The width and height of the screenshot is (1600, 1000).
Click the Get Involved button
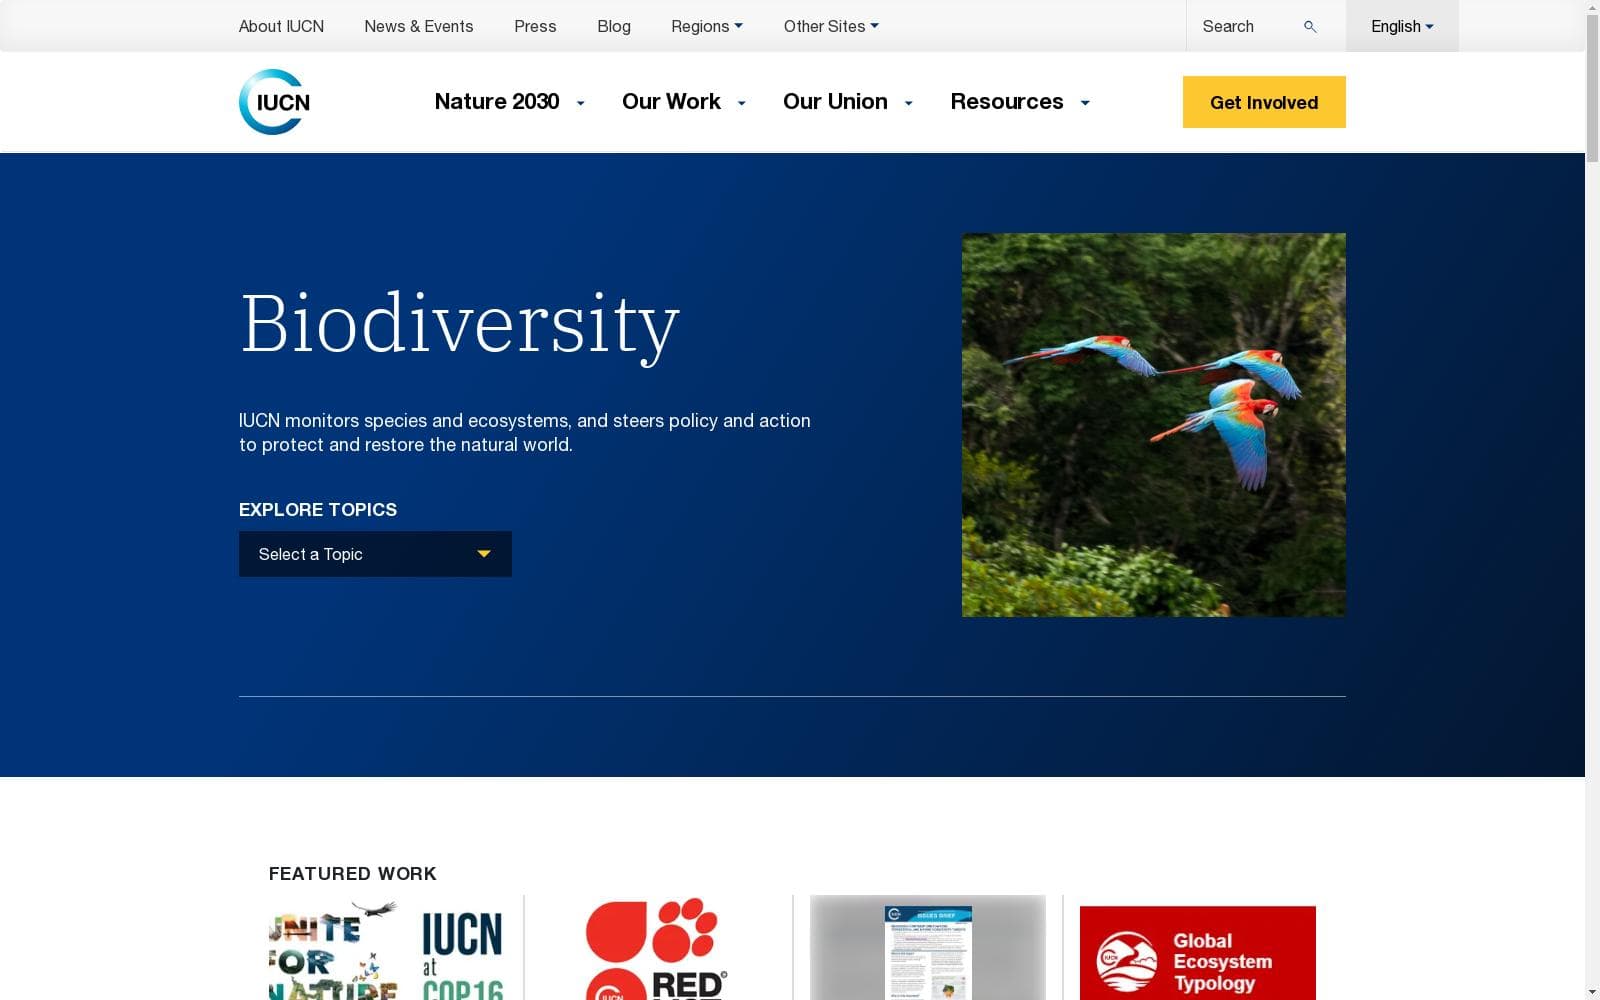point(1264,102)
